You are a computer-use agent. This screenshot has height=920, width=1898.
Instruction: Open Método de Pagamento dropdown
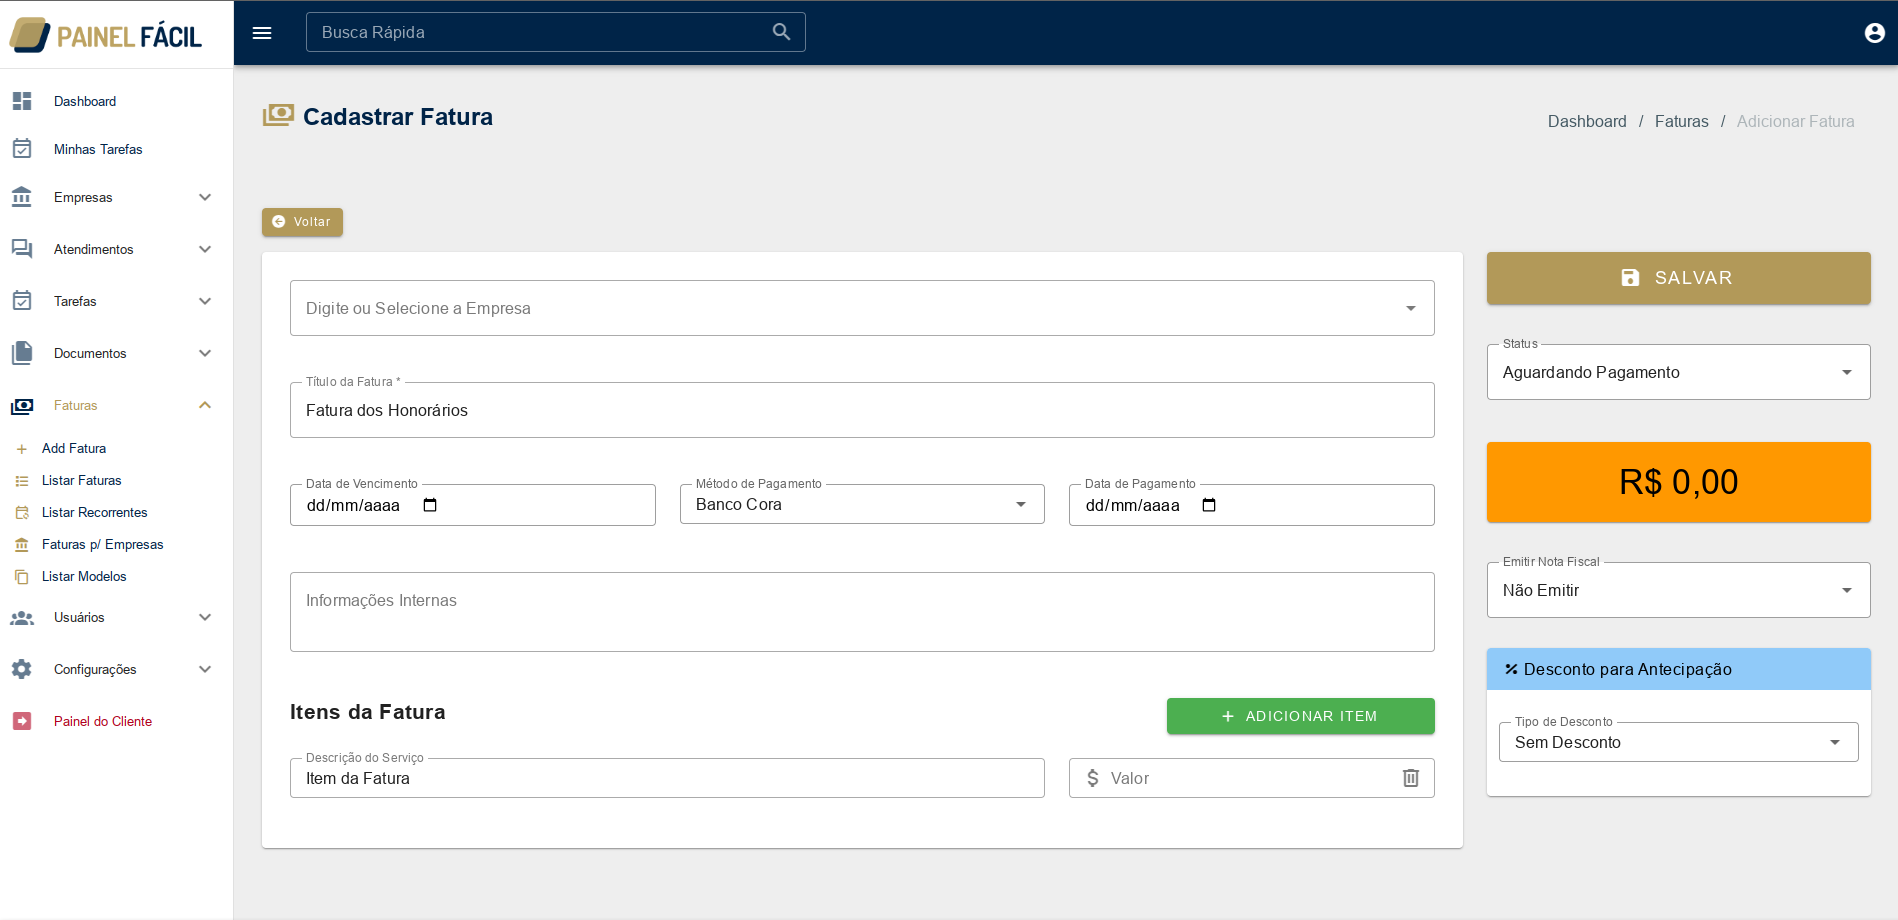862,504
